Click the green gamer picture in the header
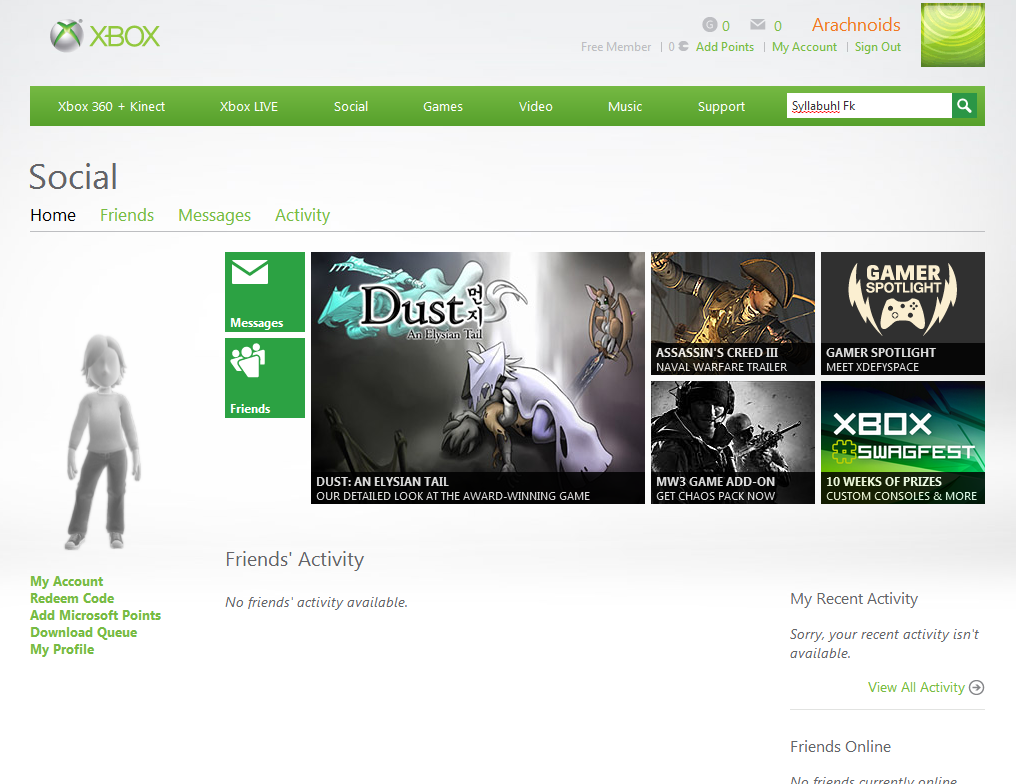The width and height of the screenshot is (1016, 784). pos(952,34)
